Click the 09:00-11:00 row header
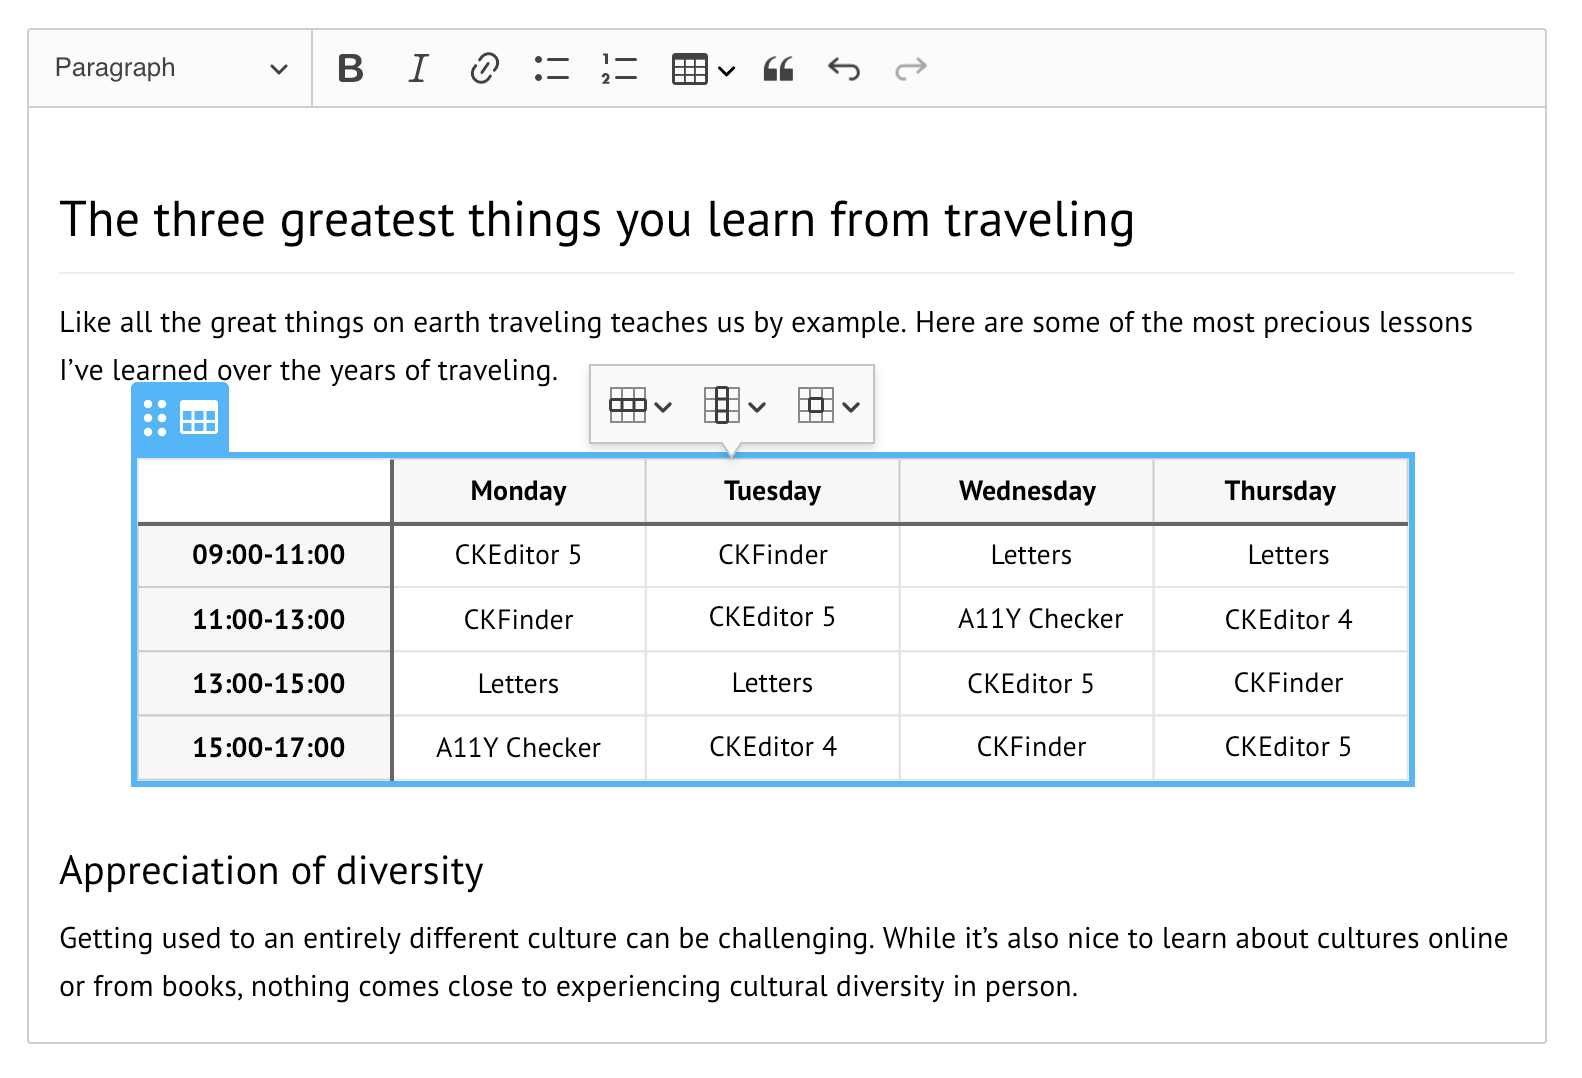This screenshot has height=1078, width=1582. (265, 555)
